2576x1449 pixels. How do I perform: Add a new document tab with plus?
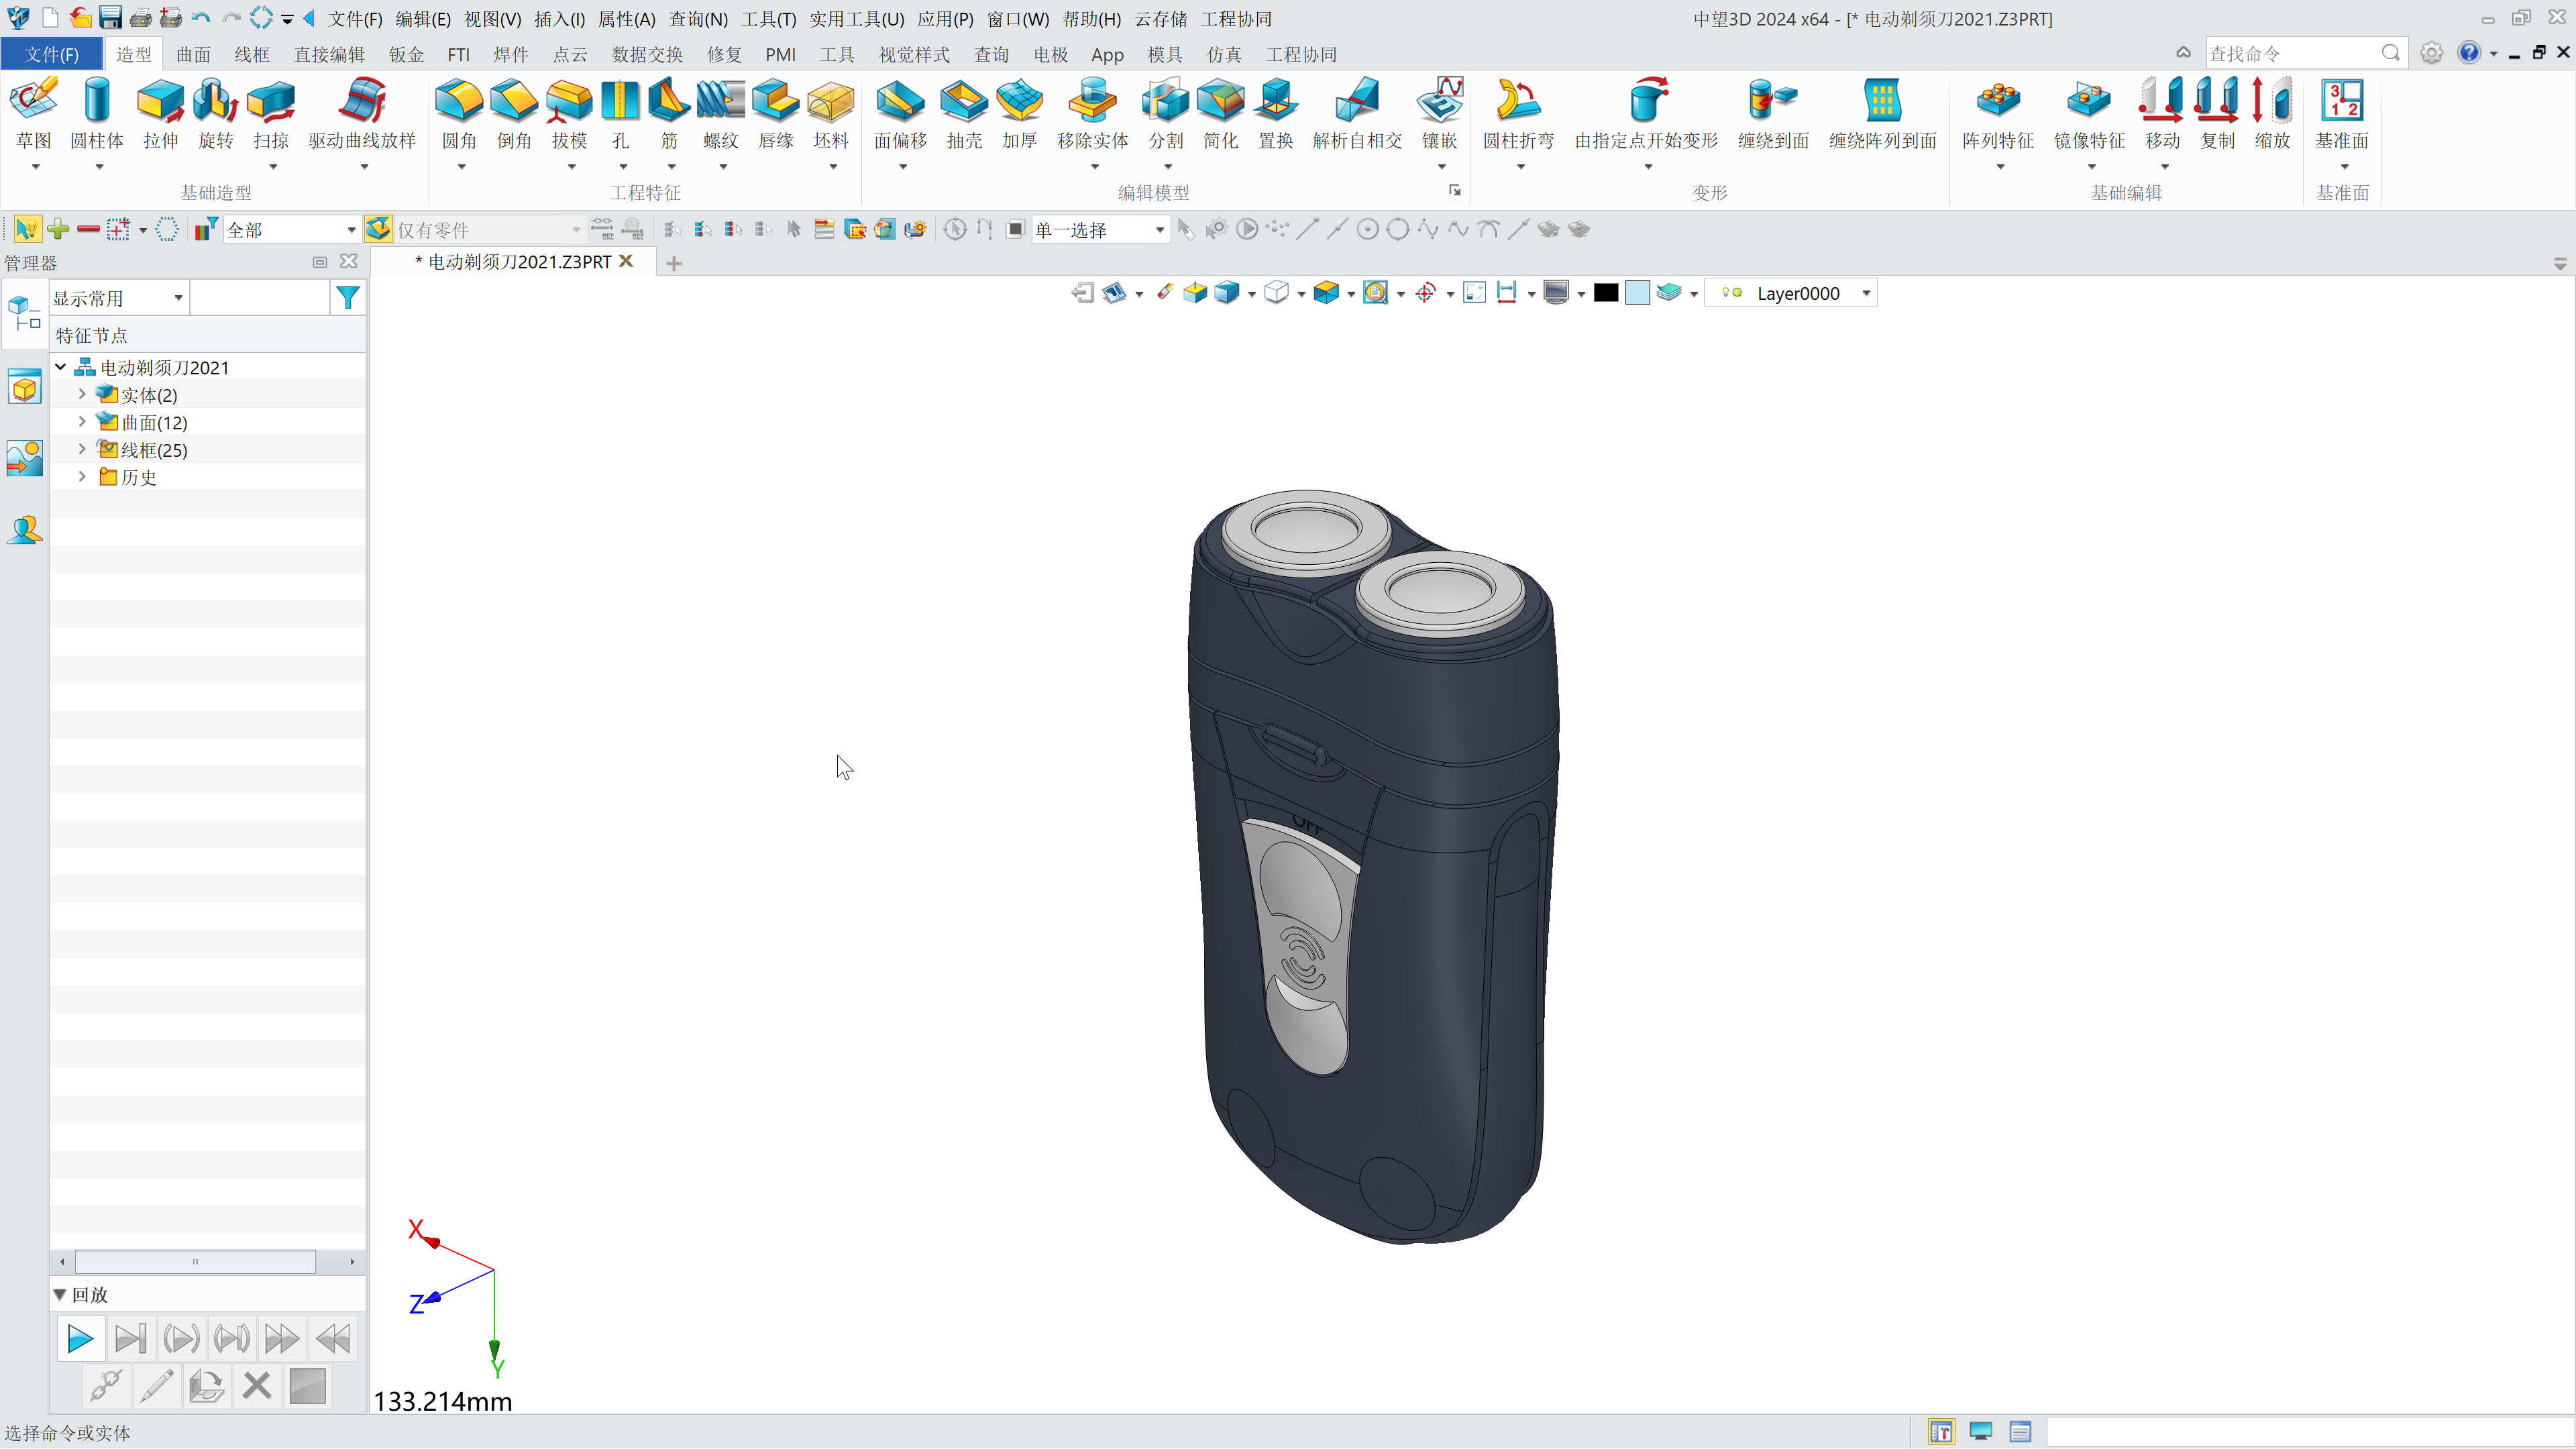[x=674, y=263]
